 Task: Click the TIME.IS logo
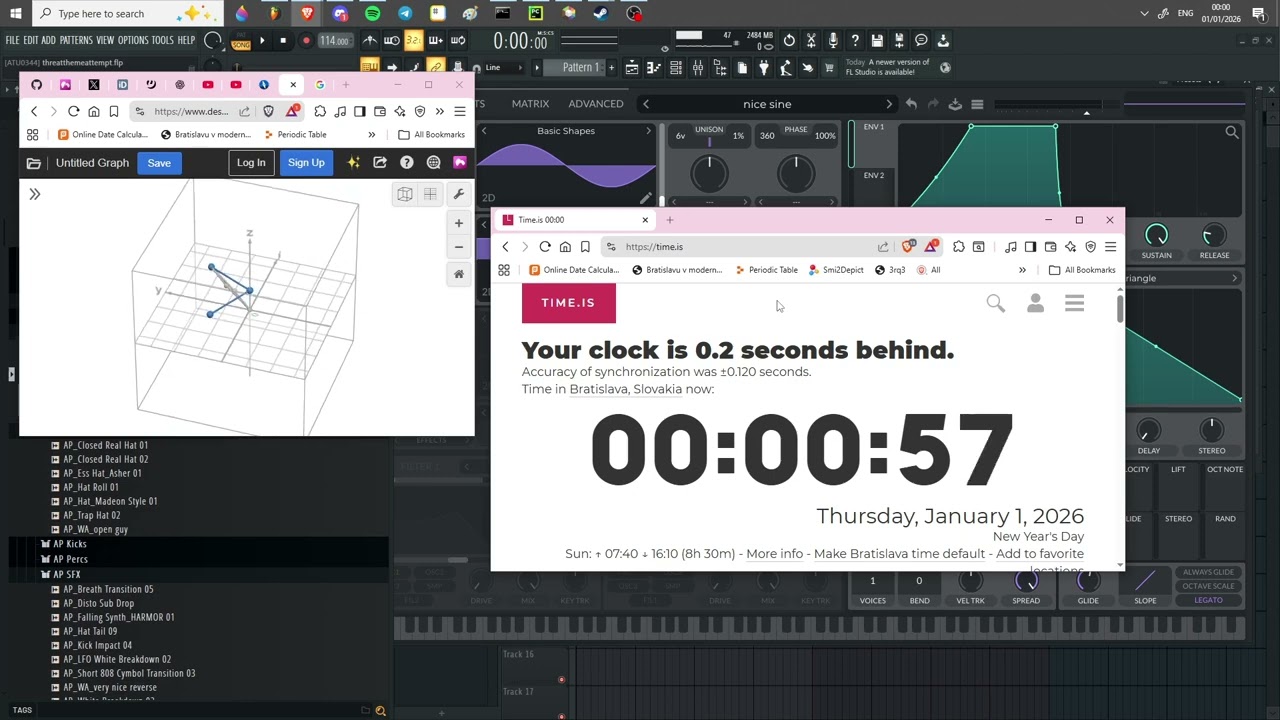coord(568,303)
